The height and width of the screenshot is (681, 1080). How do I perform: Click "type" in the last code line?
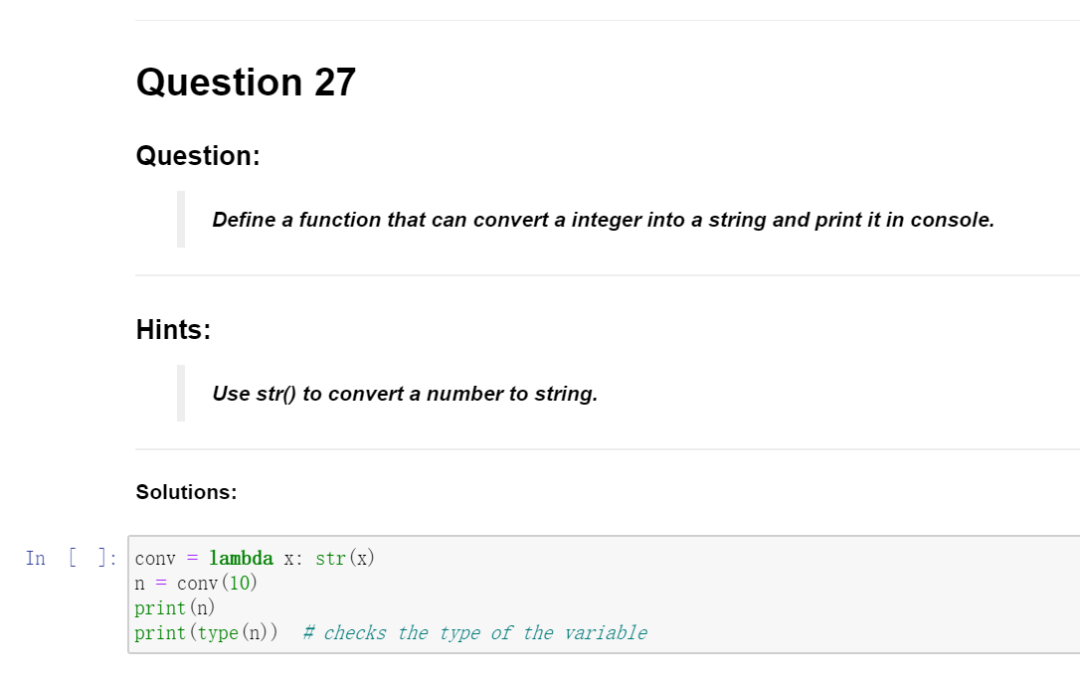218,633
